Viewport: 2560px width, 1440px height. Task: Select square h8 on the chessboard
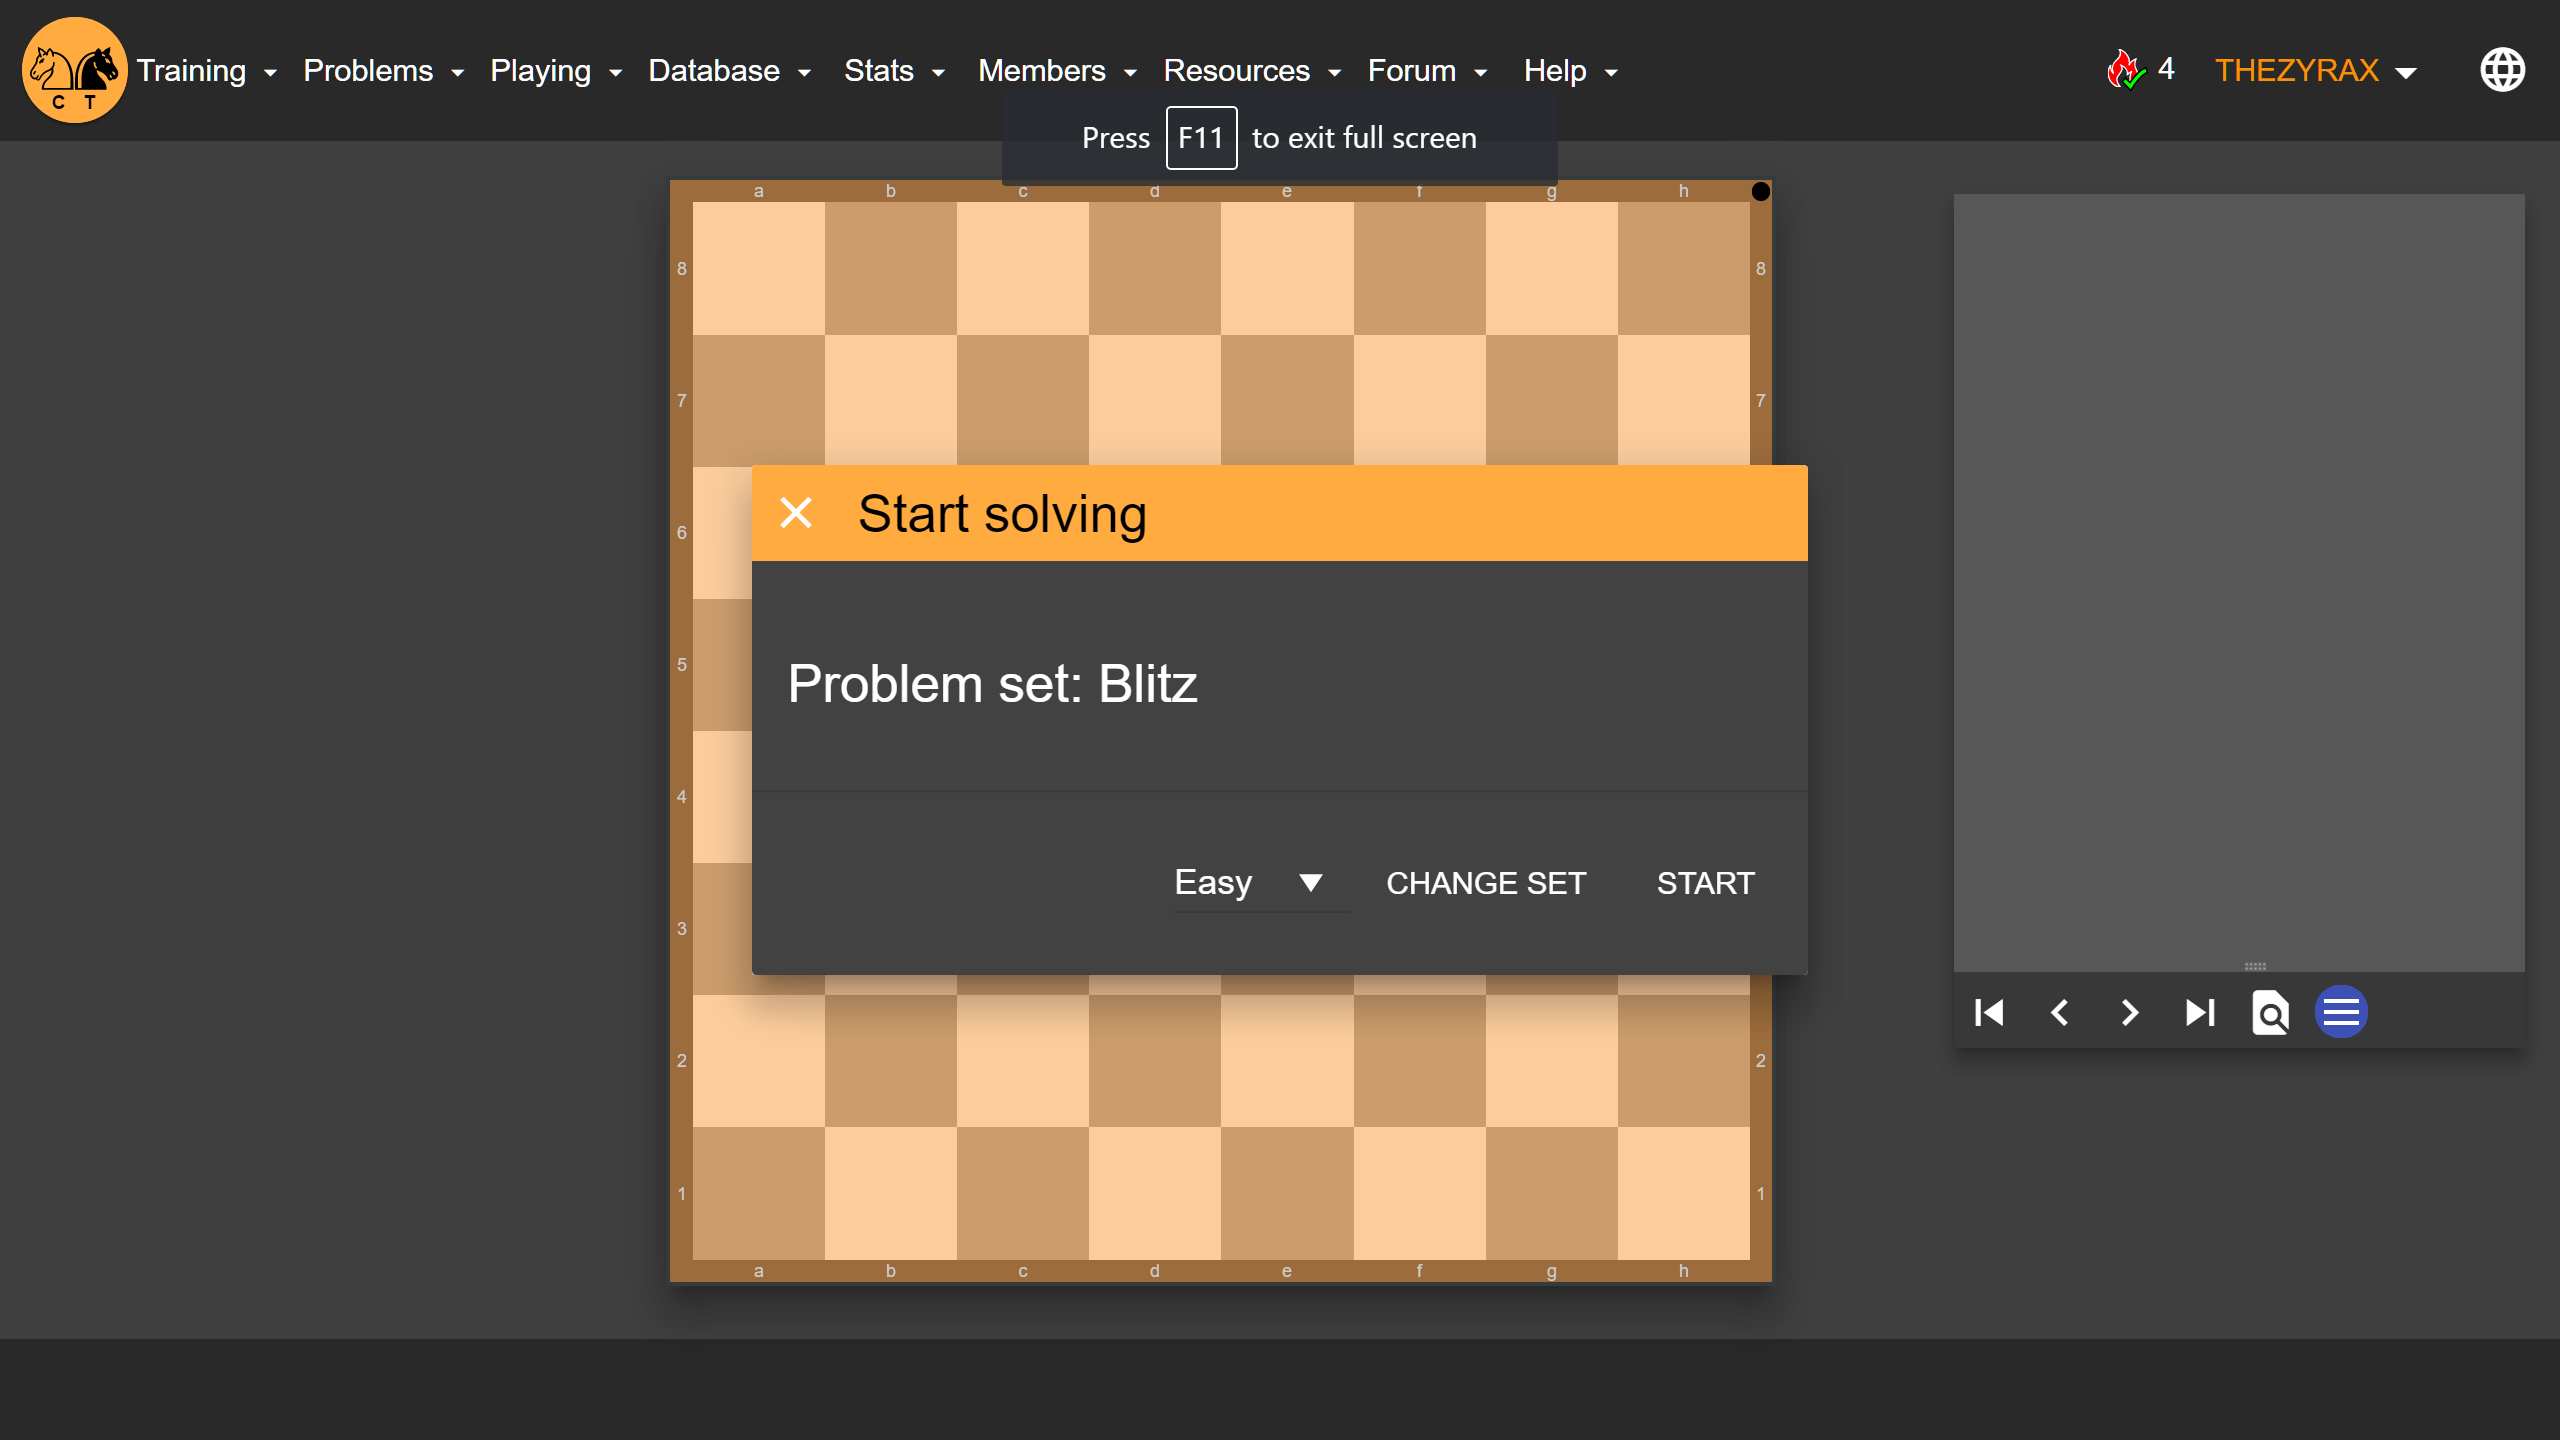[x=1684, y=265]
